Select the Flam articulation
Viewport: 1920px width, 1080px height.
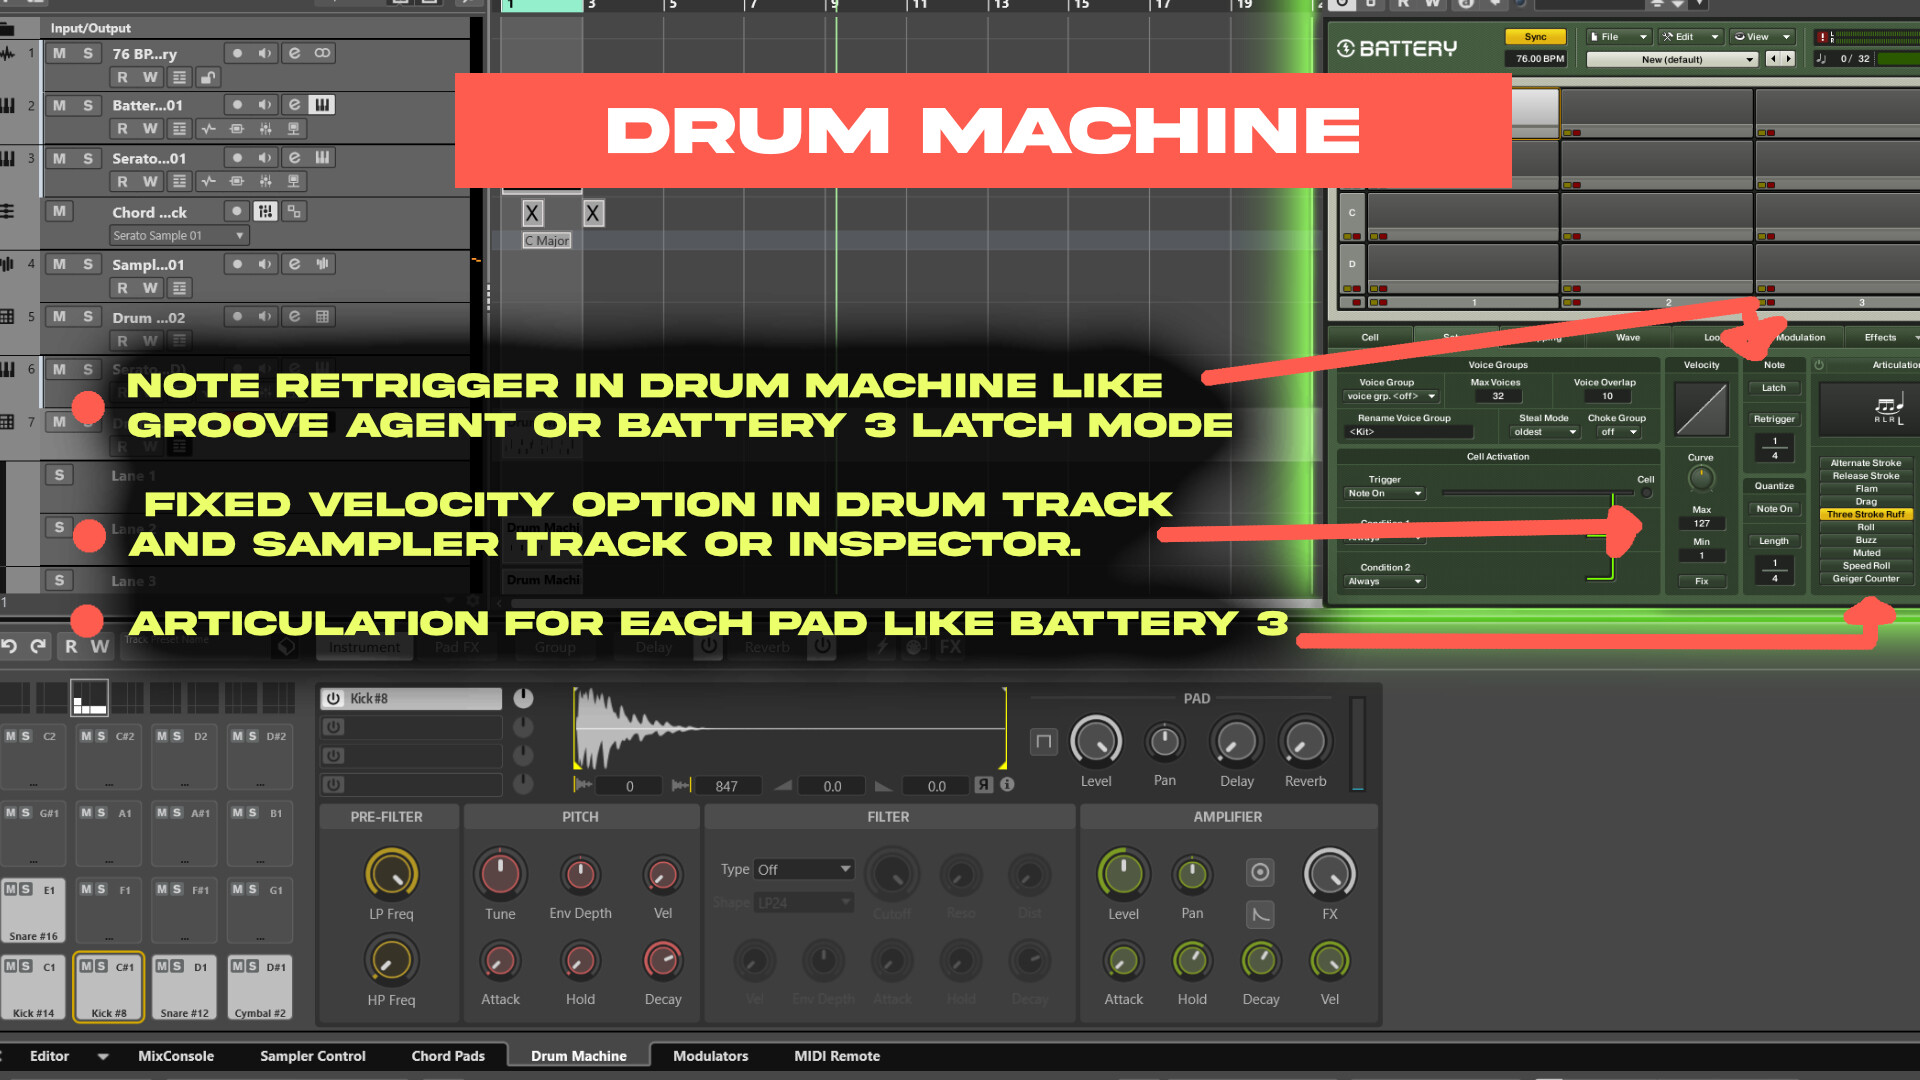pyautogui.click(x=1866, y=489)
